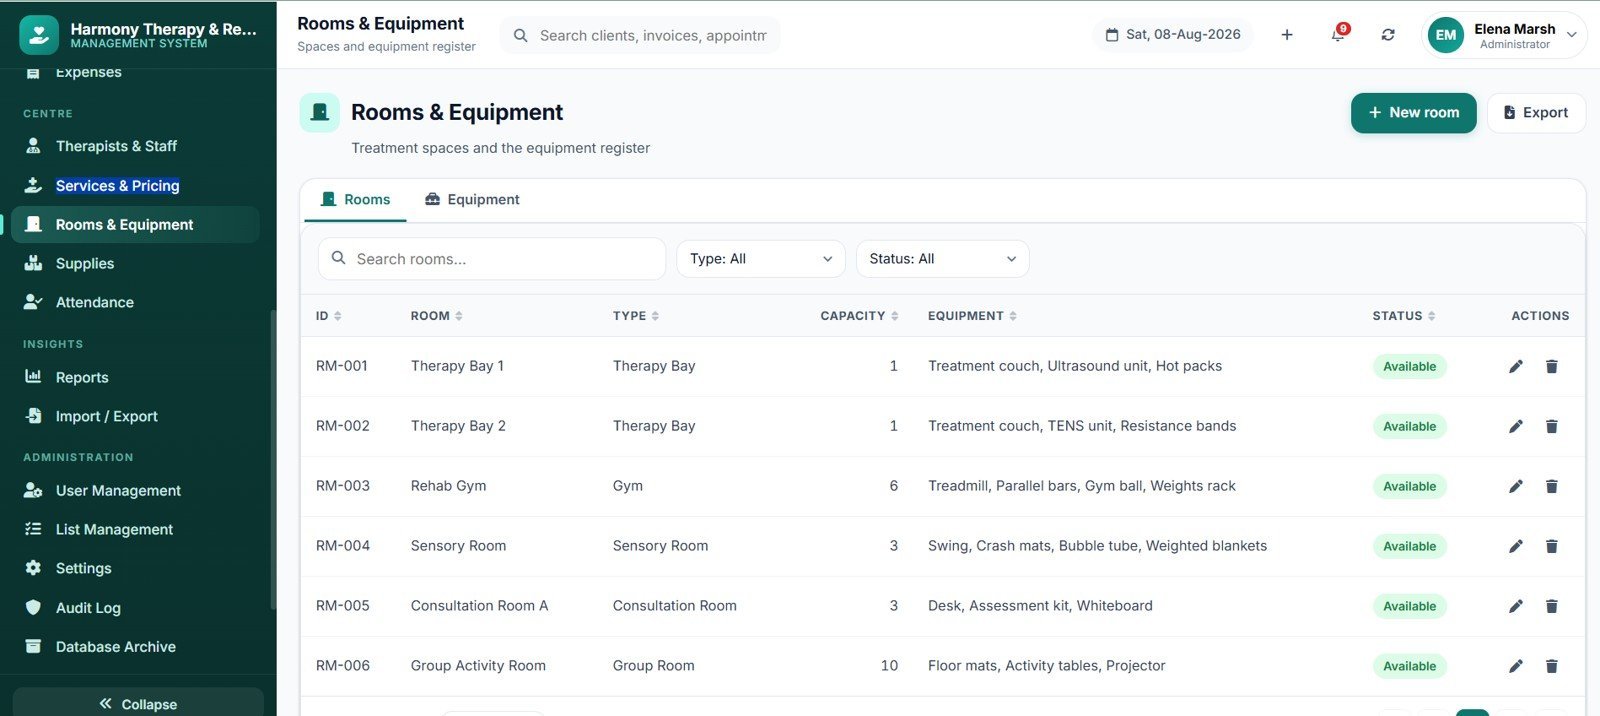Select the Rooms tab
The image size is (1600, 716).
(355, 200)
